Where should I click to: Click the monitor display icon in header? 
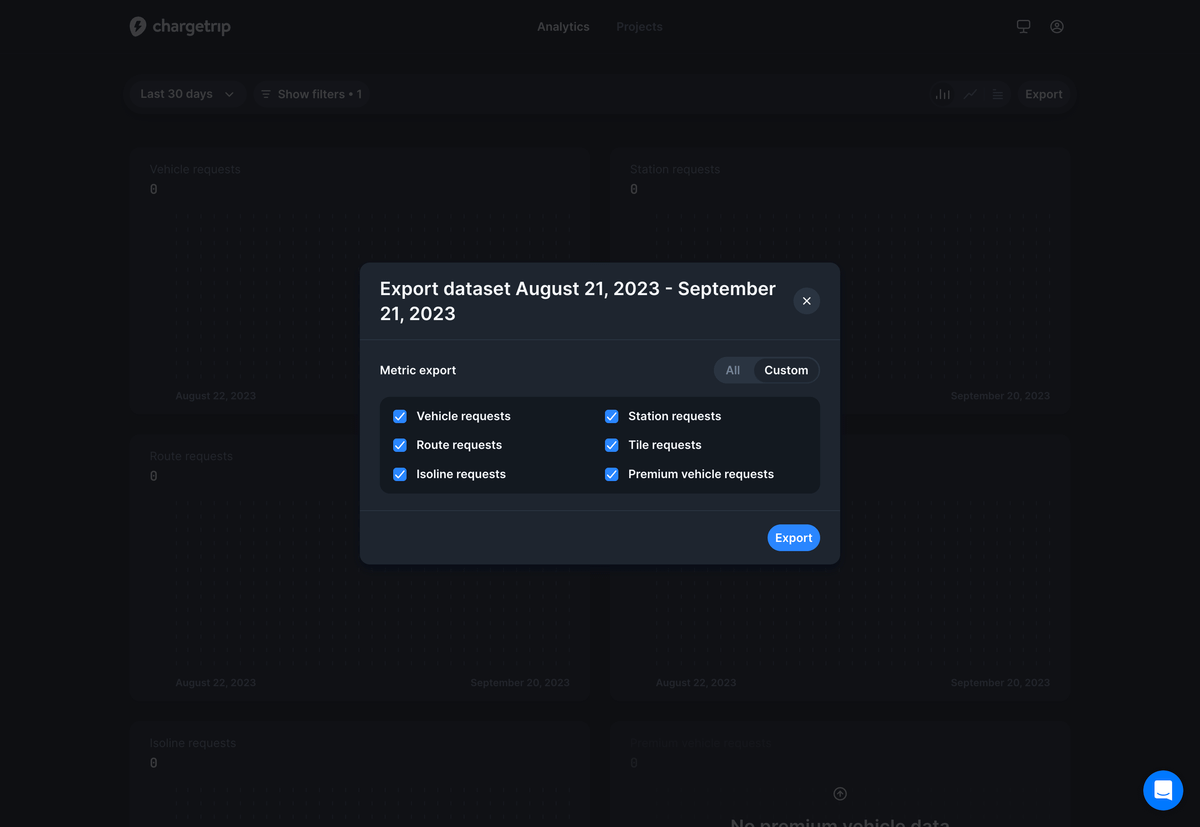click(1023, 27)
